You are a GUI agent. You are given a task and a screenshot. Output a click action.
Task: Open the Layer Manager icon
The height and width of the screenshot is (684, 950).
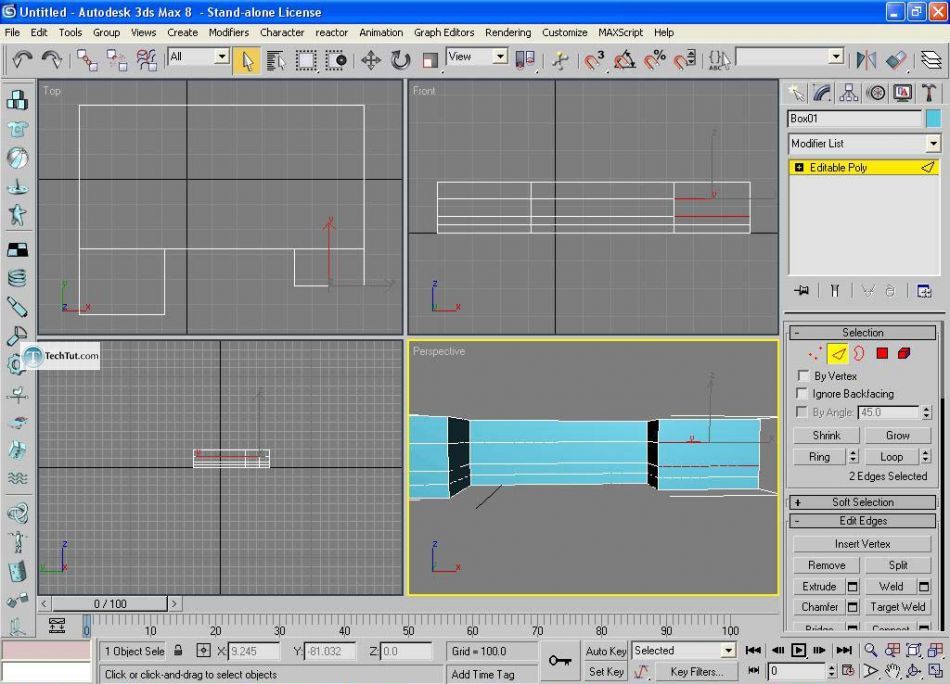[931, 60]
